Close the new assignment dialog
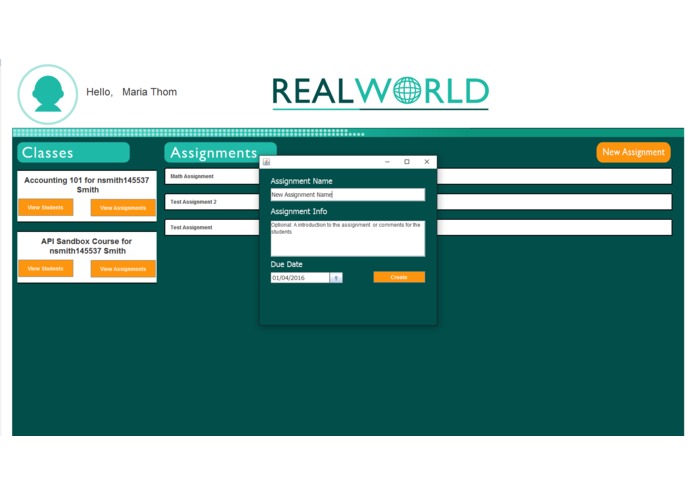The image size is (695, 494). (x=427, y=162)
